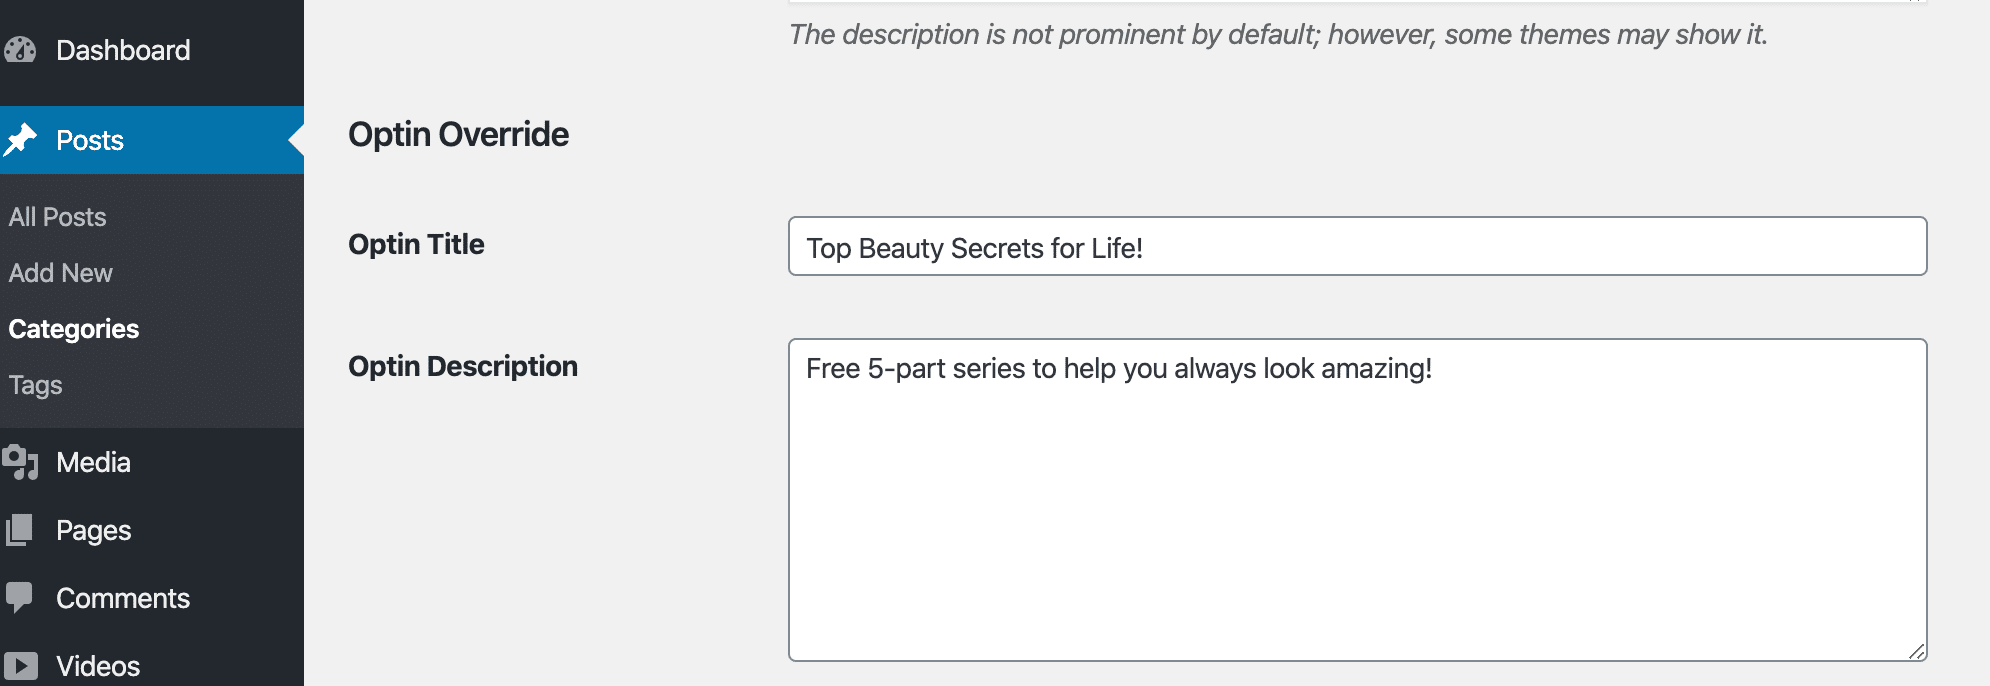
Task: Open Tags submenu item
Action: coord(35,385)
